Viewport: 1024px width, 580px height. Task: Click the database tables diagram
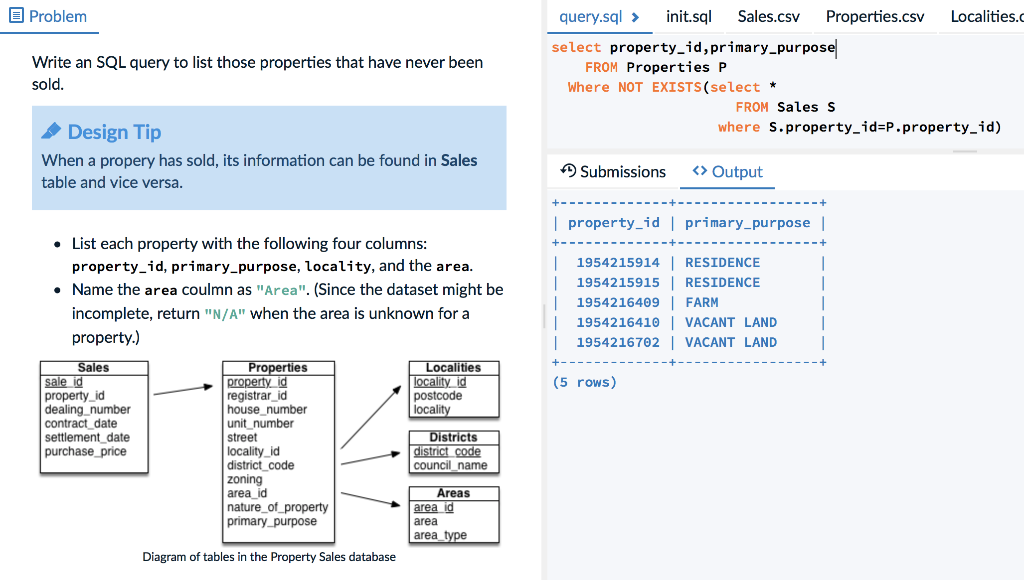click(270, 450)
